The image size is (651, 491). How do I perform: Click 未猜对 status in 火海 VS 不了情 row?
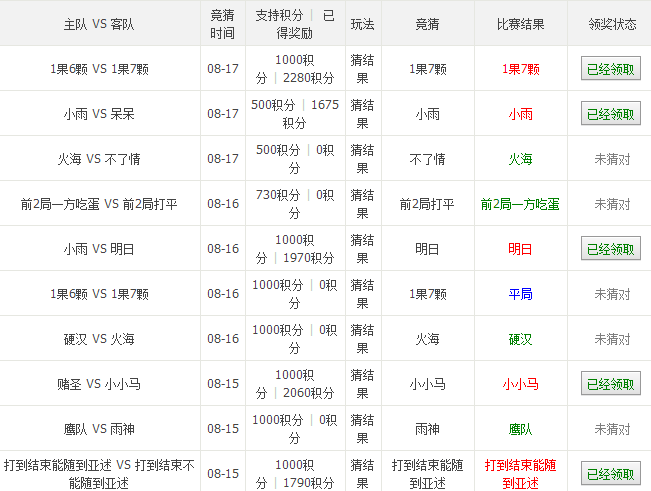612,159
